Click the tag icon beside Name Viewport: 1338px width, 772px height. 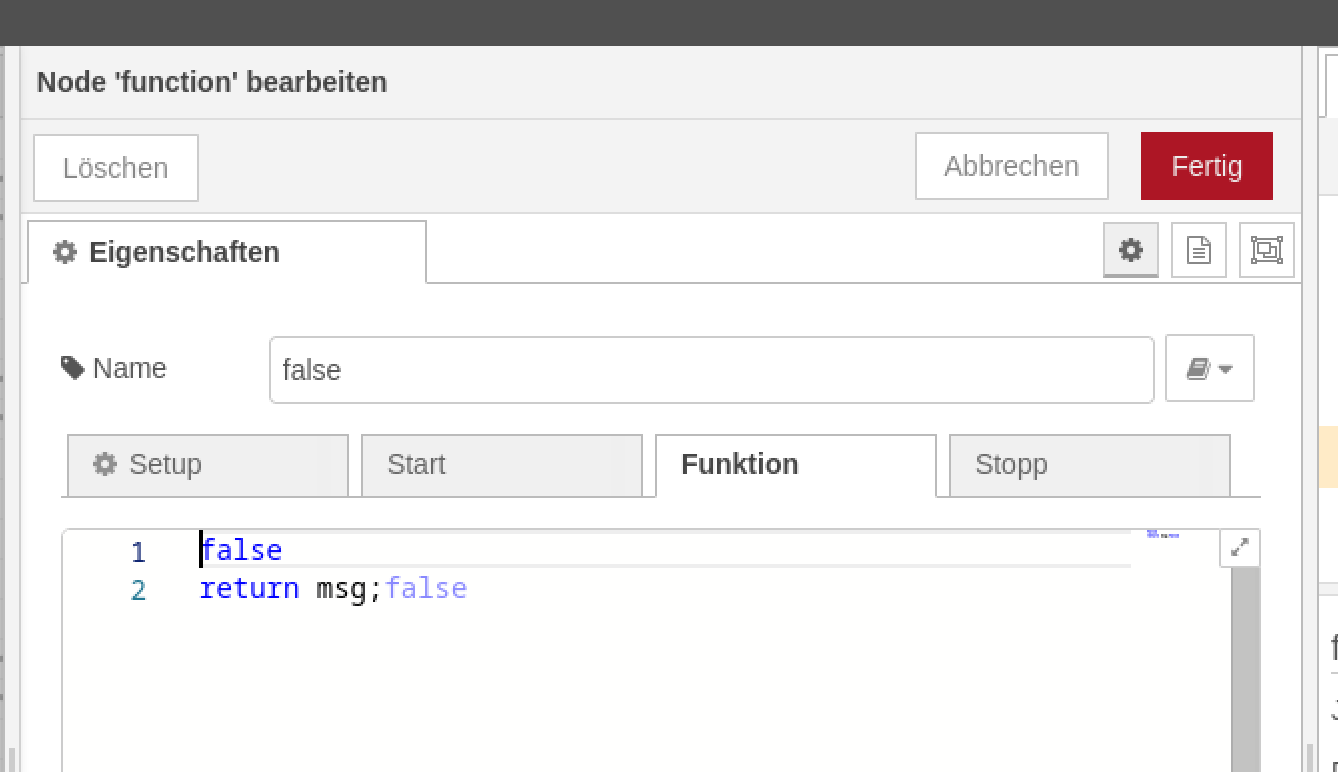click(72, 368)
